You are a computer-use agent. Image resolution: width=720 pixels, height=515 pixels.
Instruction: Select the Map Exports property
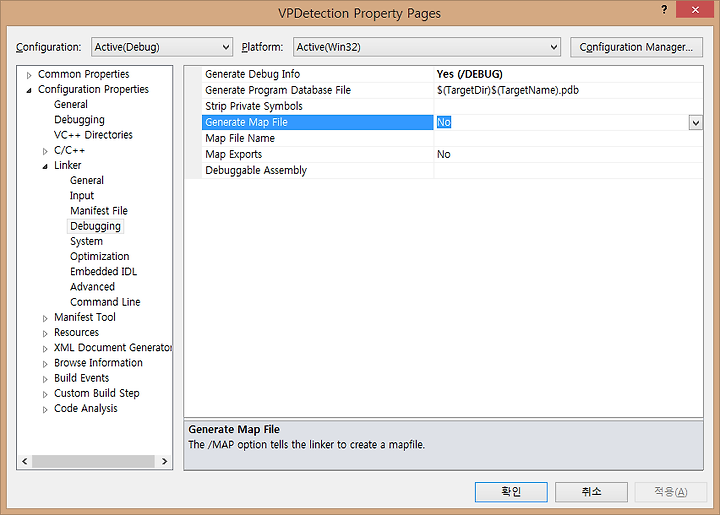317,154
